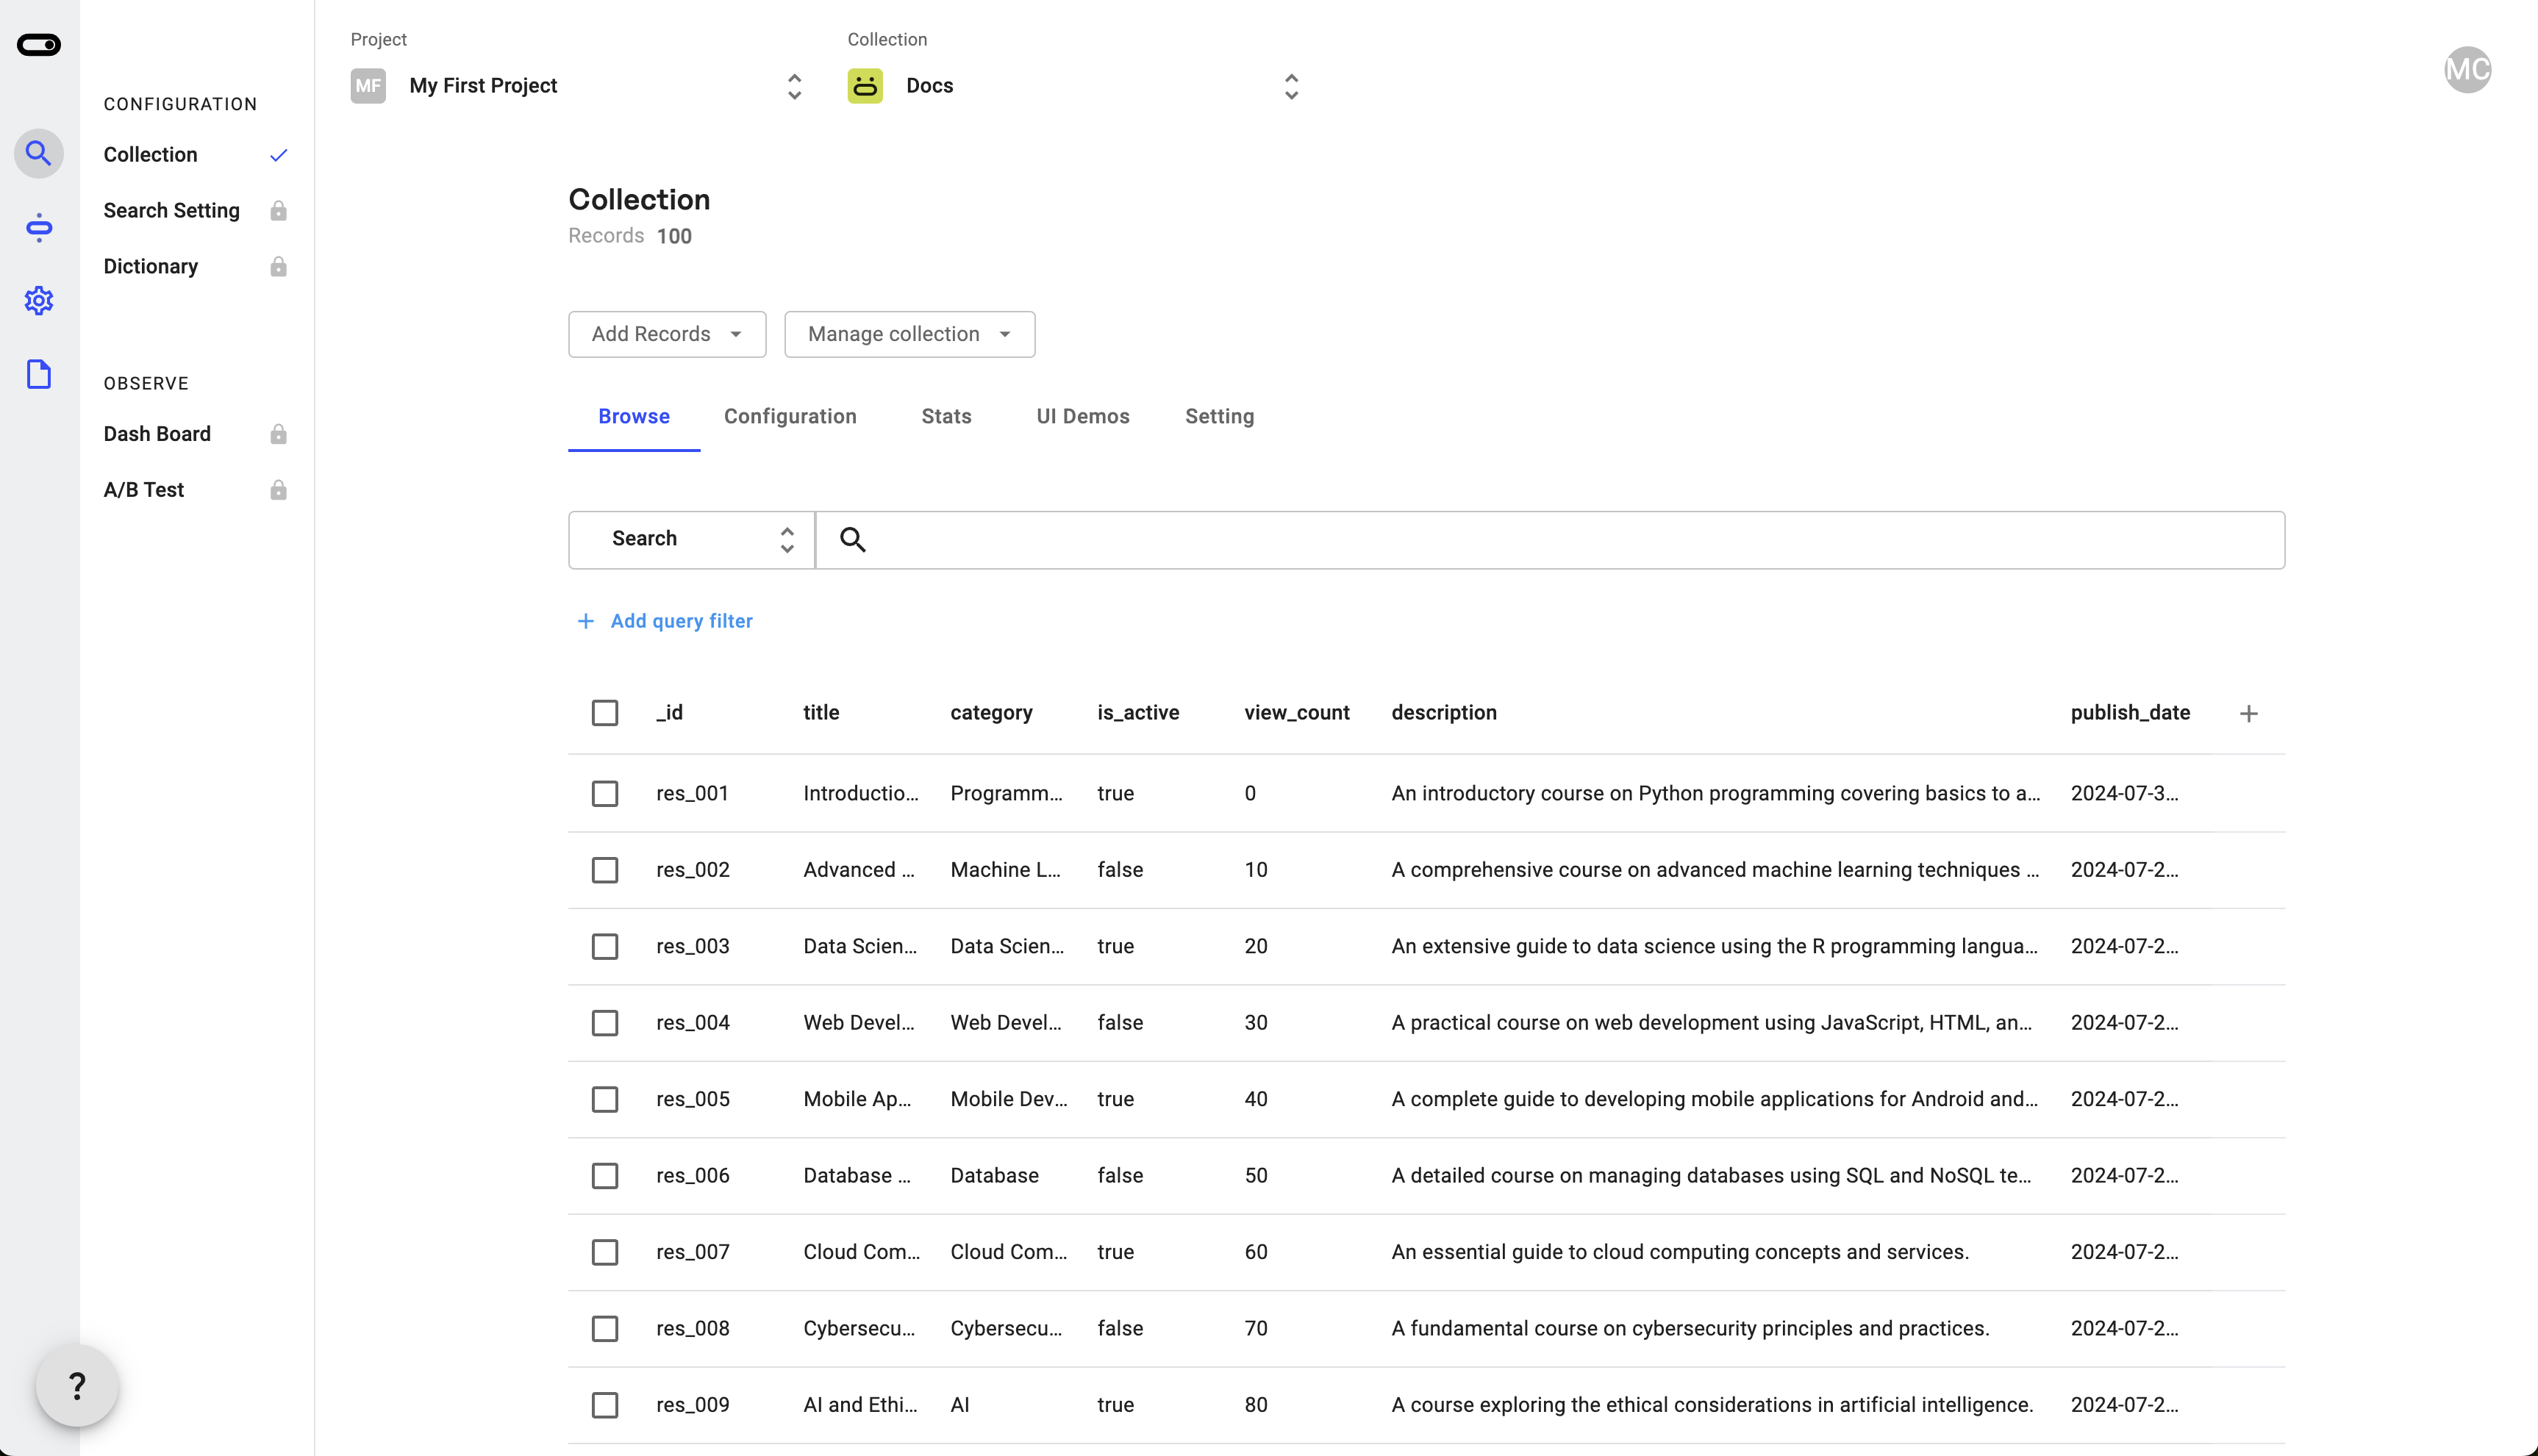
Task: Switch to the Setting tab
Action: [1219, 417]
